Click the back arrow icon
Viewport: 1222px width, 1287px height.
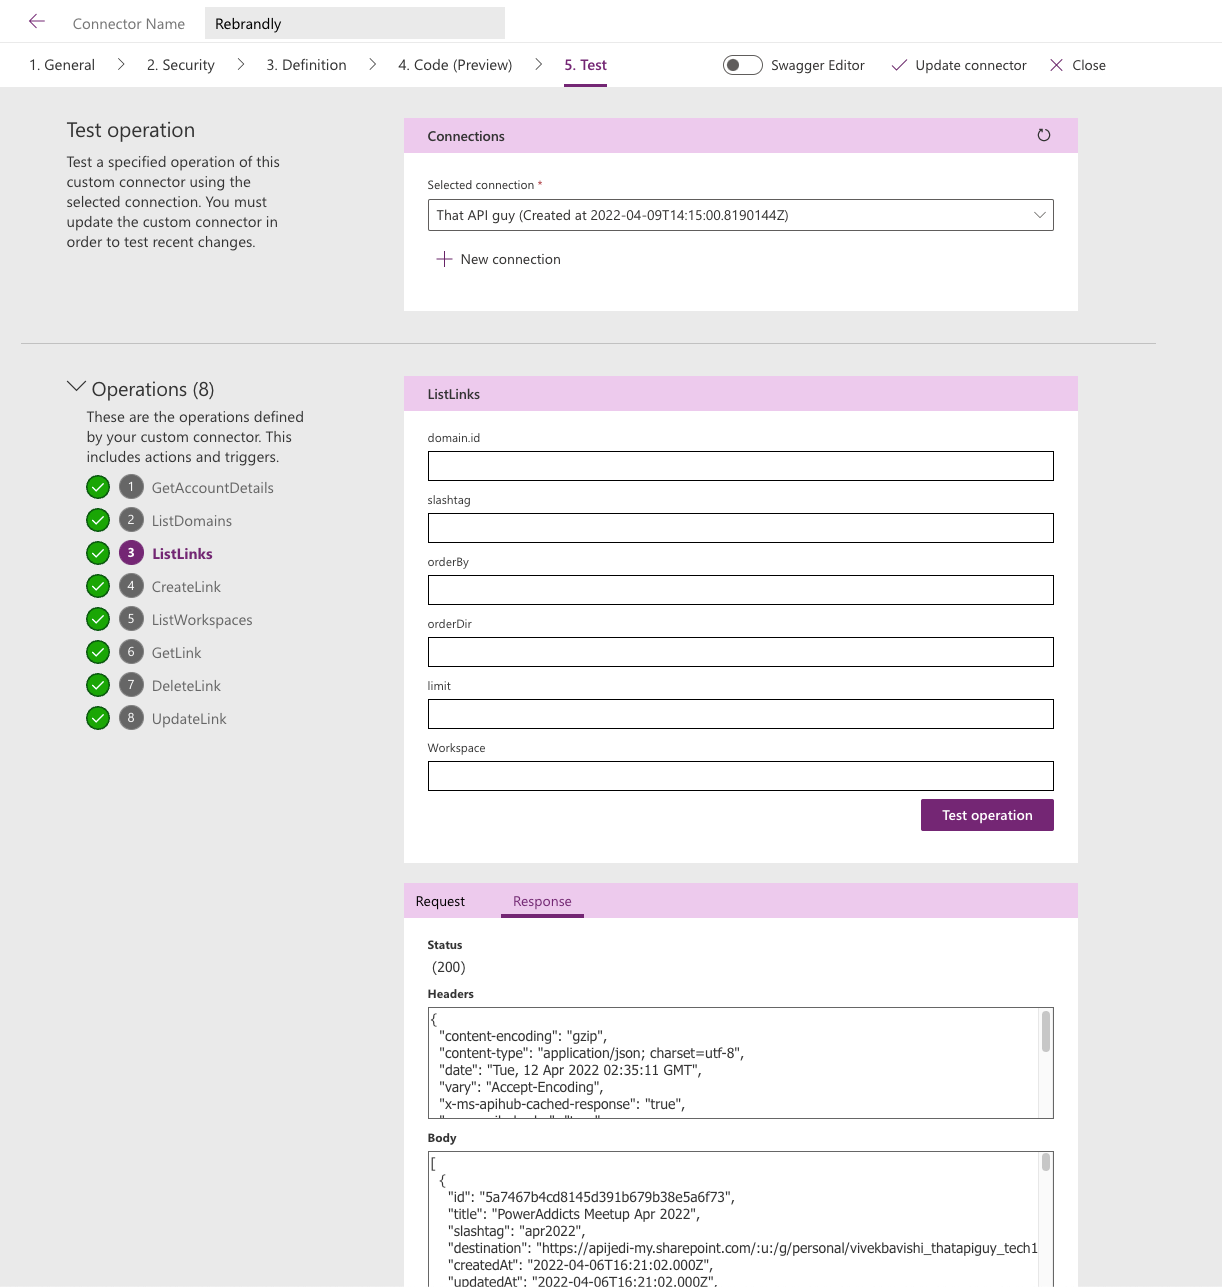point(37,21)
